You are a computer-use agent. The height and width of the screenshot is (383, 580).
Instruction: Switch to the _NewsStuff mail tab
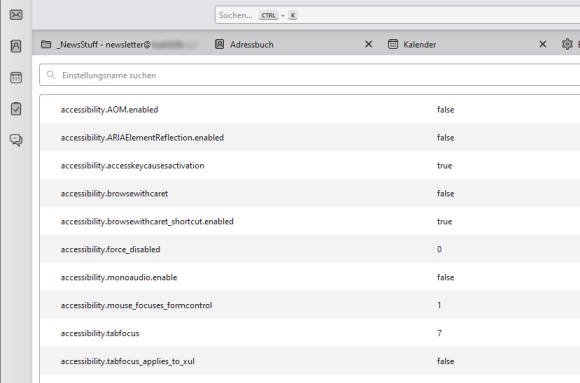pos(120,44)
